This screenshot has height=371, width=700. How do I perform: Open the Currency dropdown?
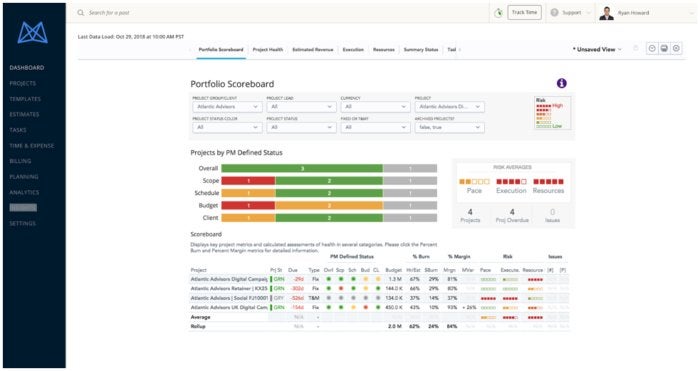pyautogui.click(x=375, y=107)
